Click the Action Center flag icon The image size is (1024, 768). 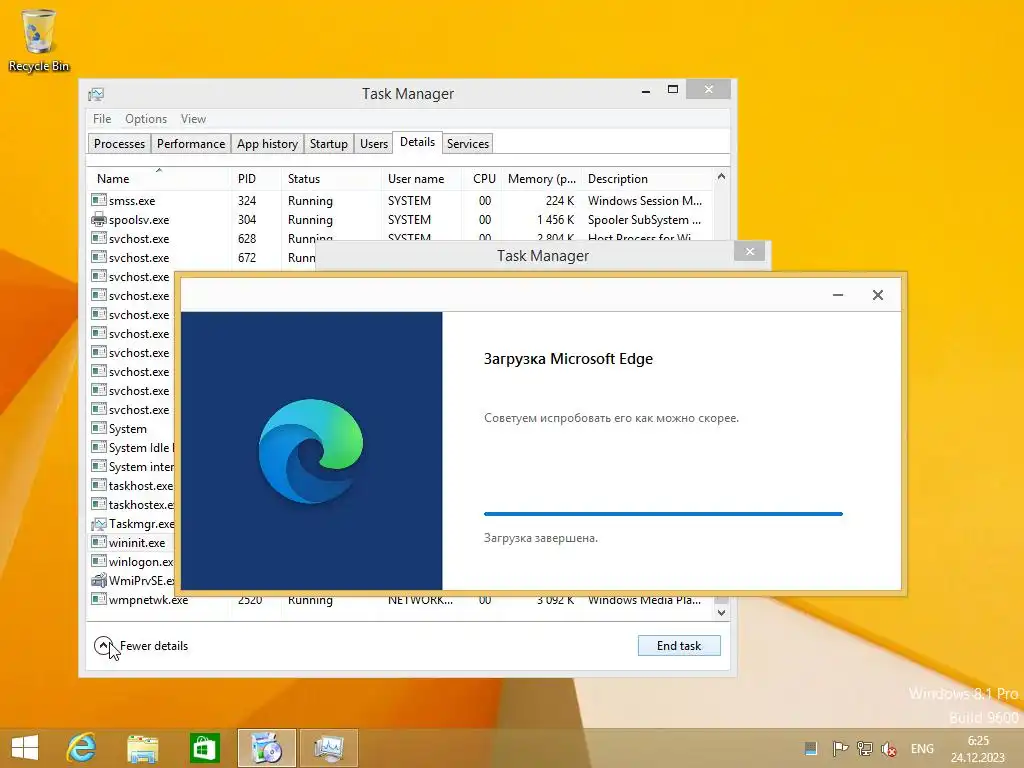pyautogui.click(x=840, y=748)
